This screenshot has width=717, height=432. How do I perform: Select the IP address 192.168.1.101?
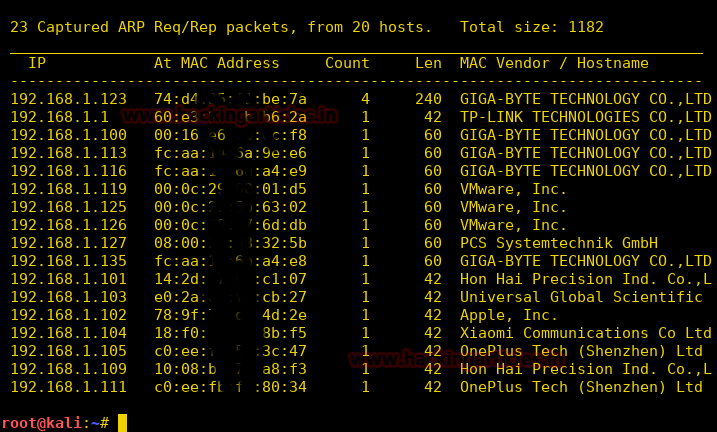click(x=69, y=279)
